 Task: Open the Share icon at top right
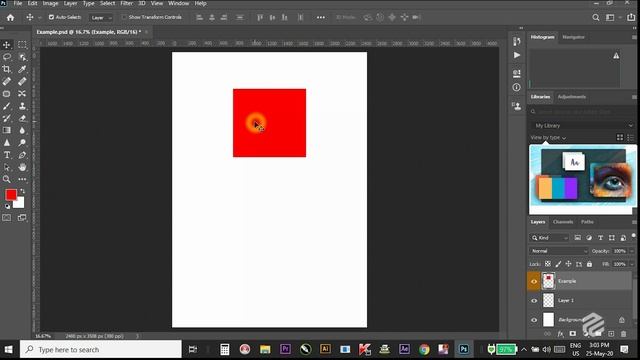point(631,17)
